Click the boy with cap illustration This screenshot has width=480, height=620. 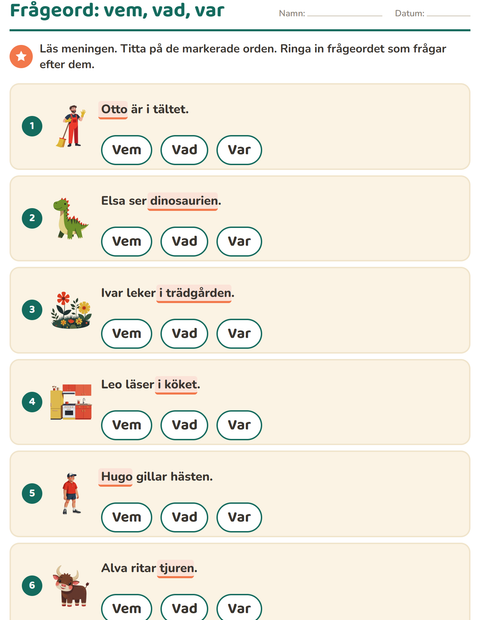[71, 493]
